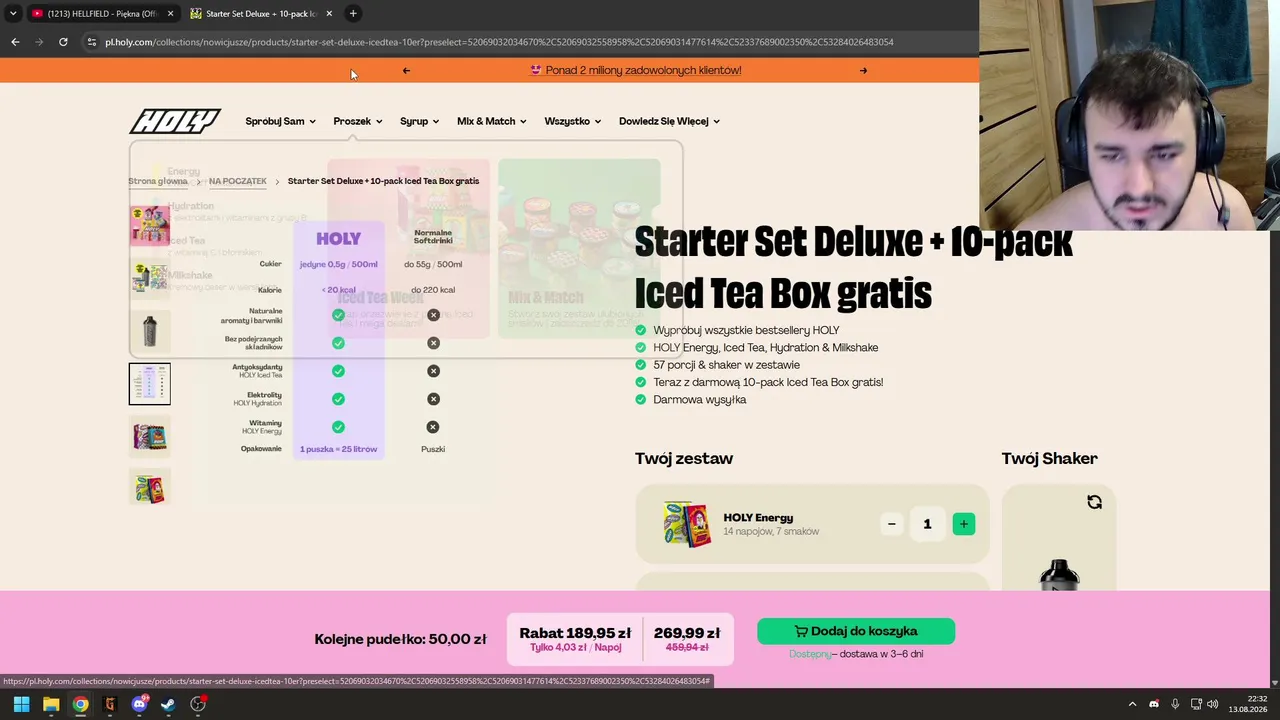The height and width of the screenshot is (720, 1280).
Task: Close the HELLFIELD YouTube tab
Action: 170,13
